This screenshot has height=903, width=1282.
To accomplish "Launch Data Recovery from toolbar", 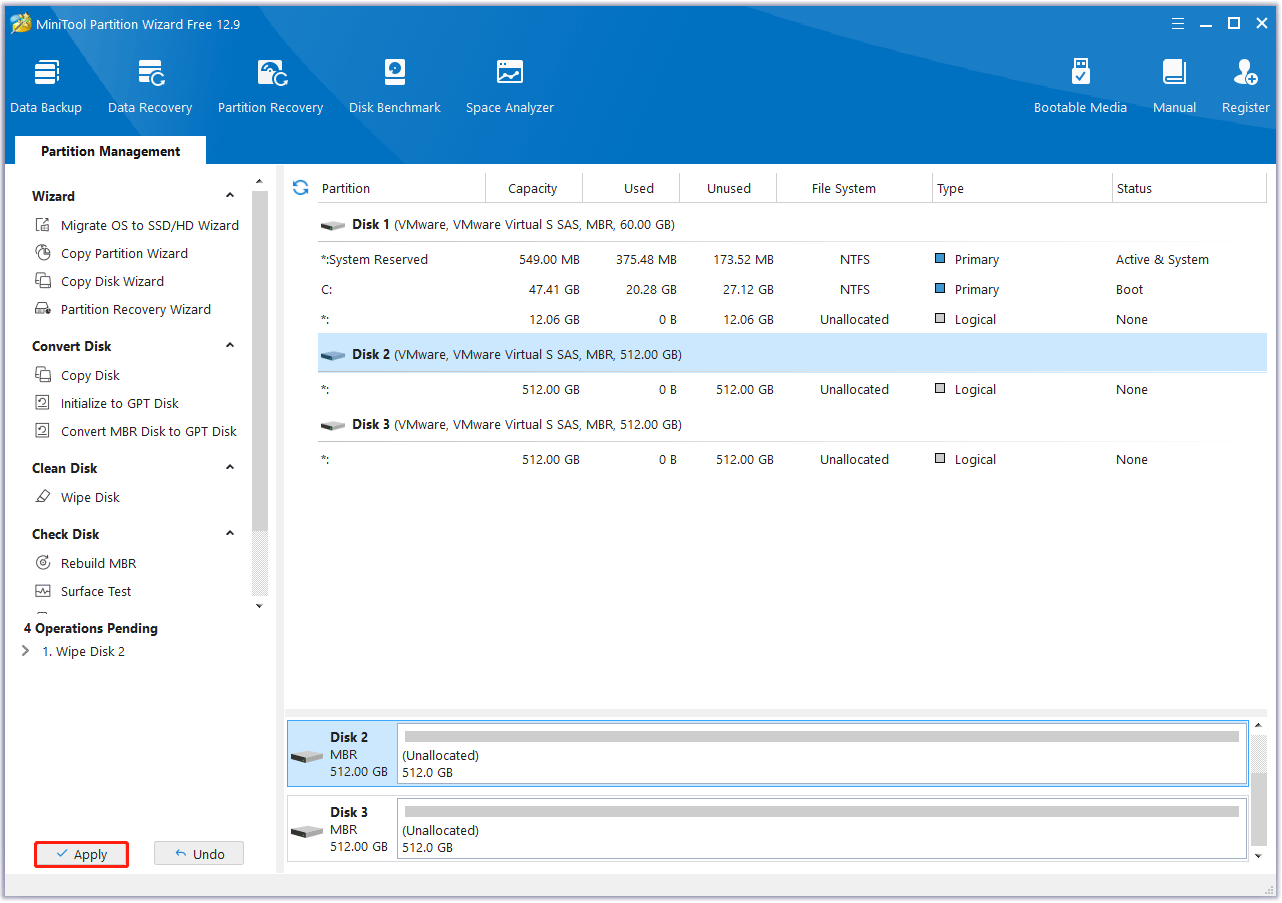I will click(x=150, y=86).
